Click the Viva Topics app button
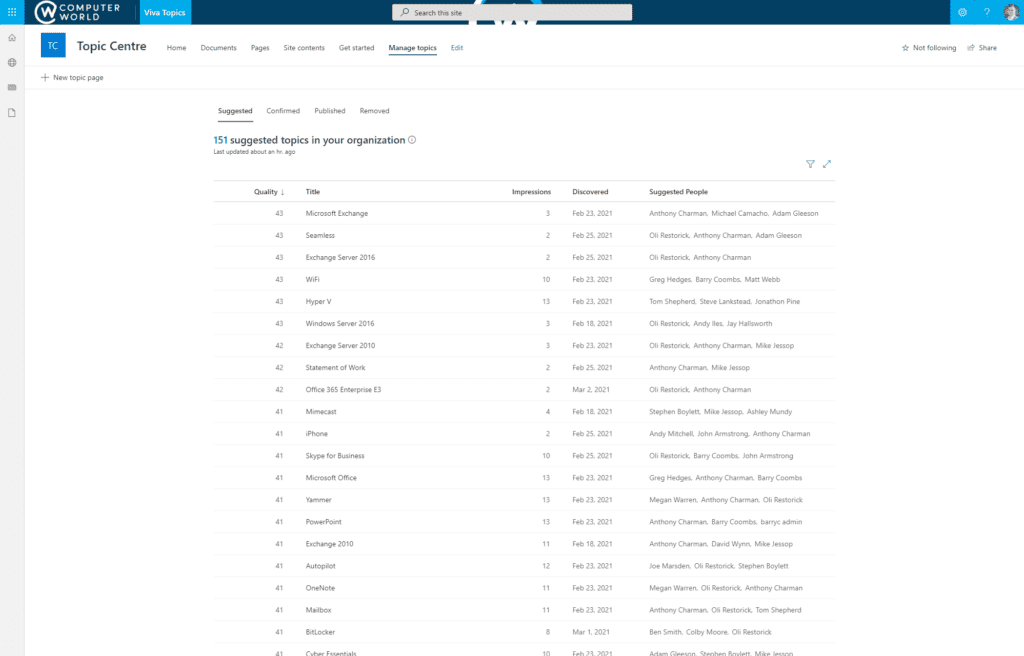 [x=165, y=12]
